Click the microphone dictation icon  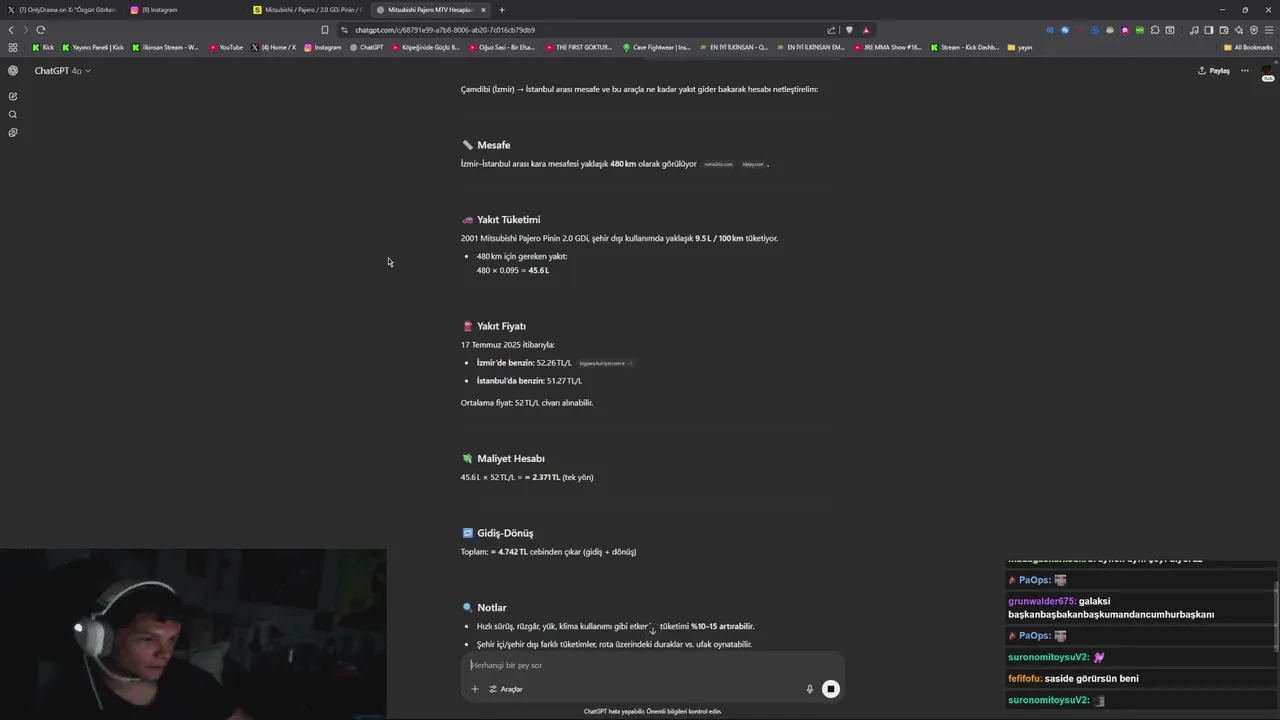tap(810, 689)
